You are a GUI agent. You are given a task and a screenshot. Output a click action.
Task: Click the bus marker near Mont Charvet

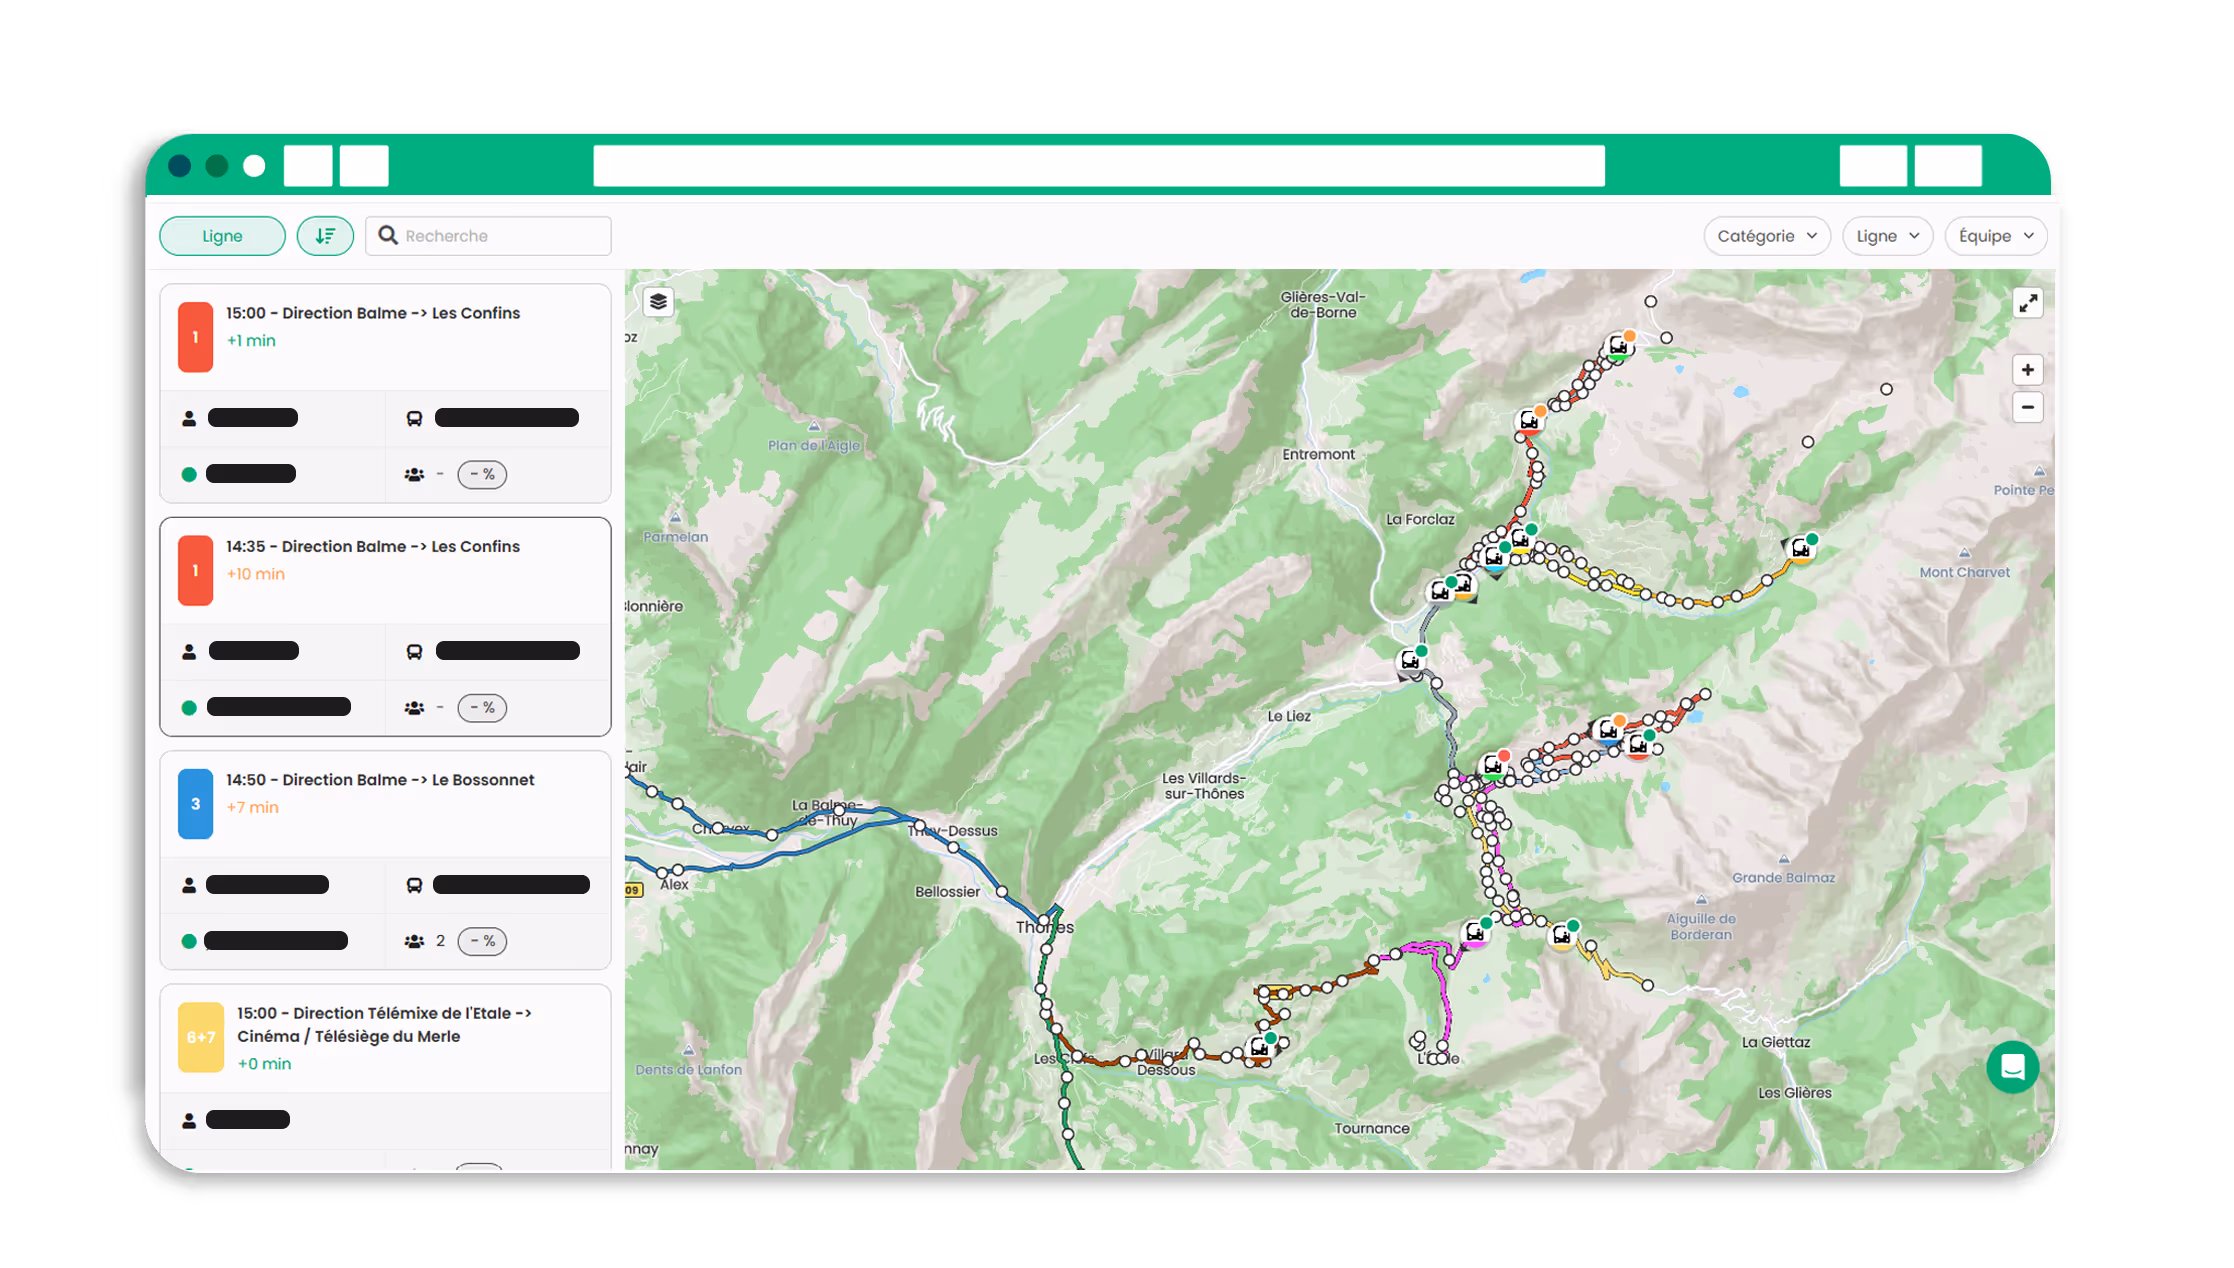point(1800,549)
